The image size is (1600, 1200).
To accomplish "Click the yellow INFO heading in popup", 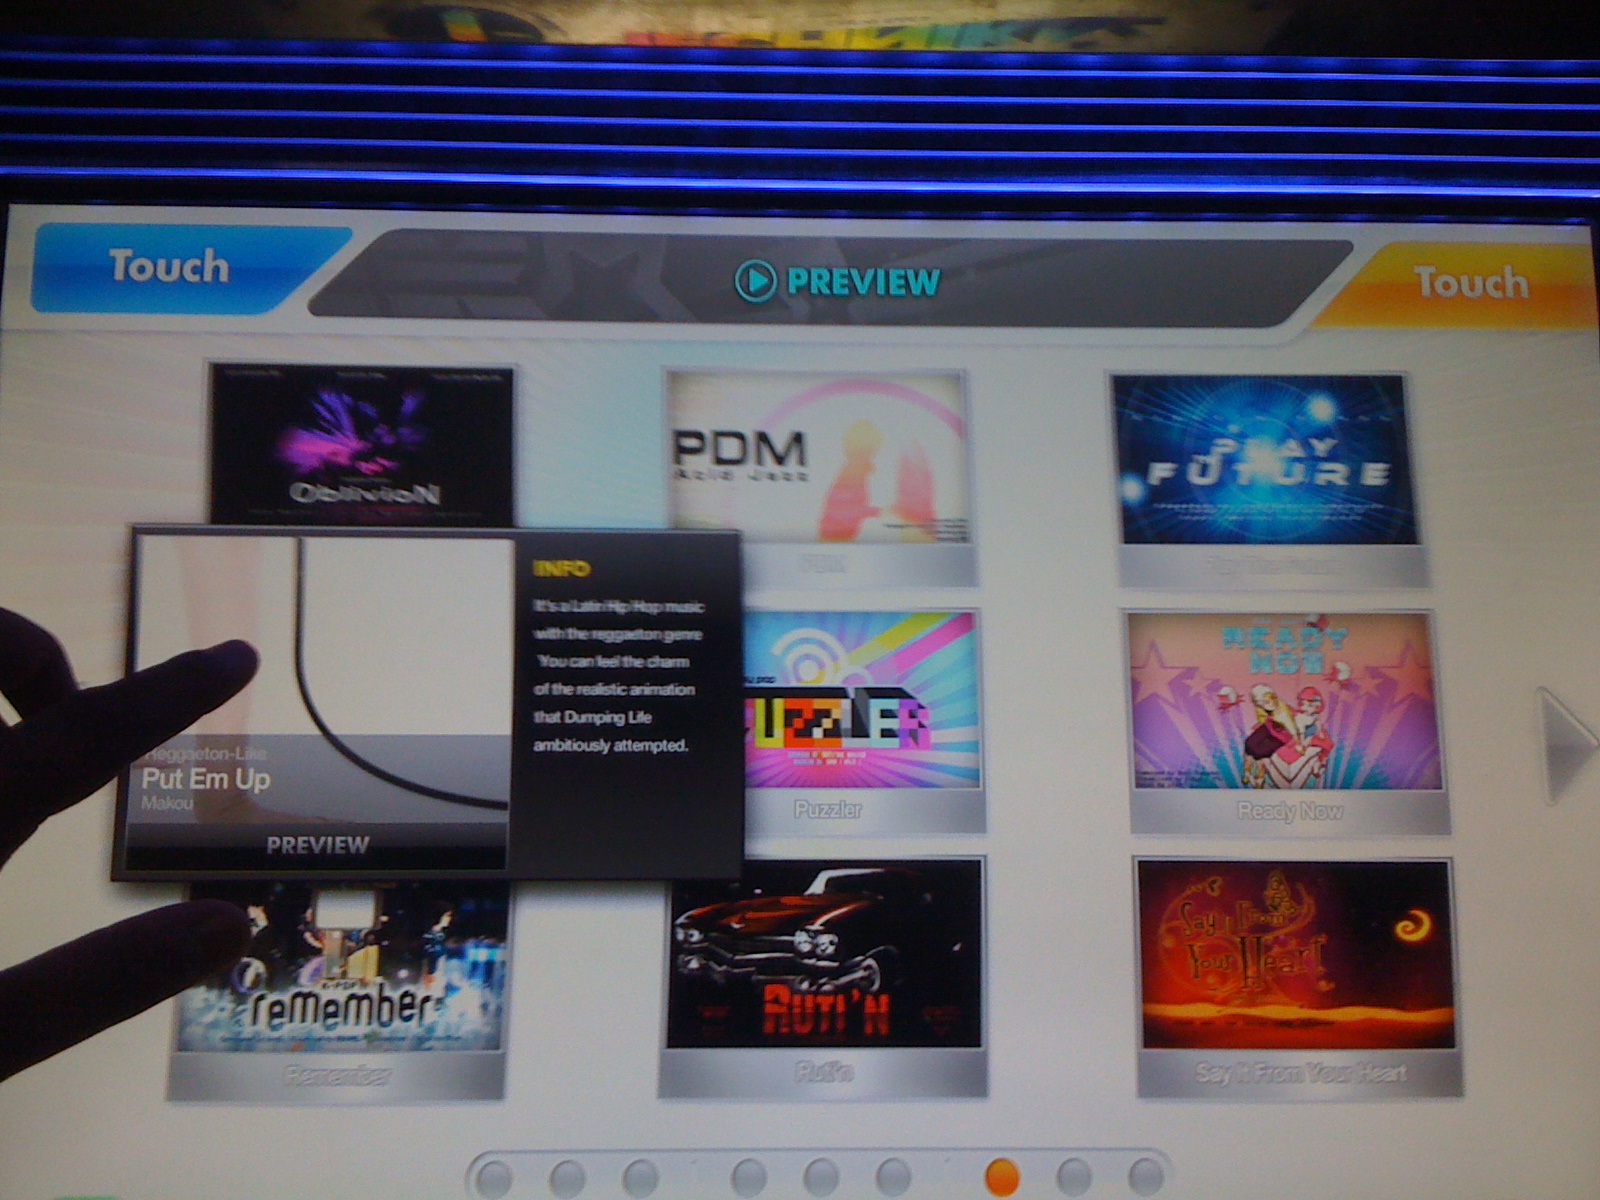I will (x=561, y=569).
